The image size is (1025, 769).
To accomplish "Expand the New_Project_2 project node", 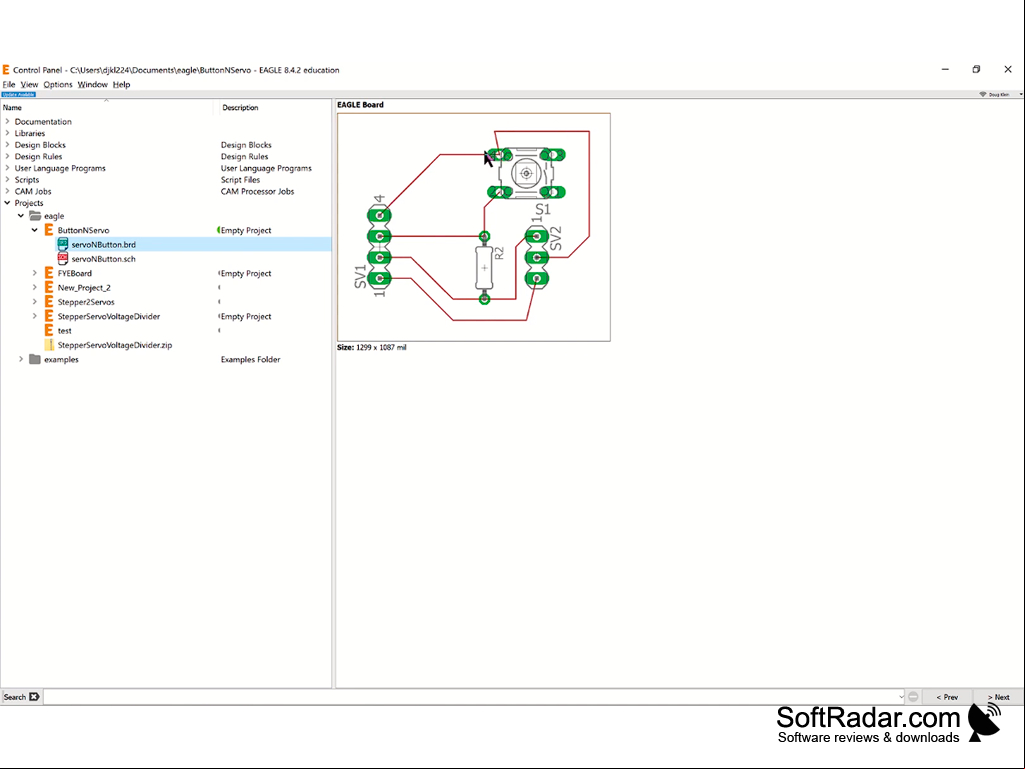I will pyautogui.click(x=35, y=288).
